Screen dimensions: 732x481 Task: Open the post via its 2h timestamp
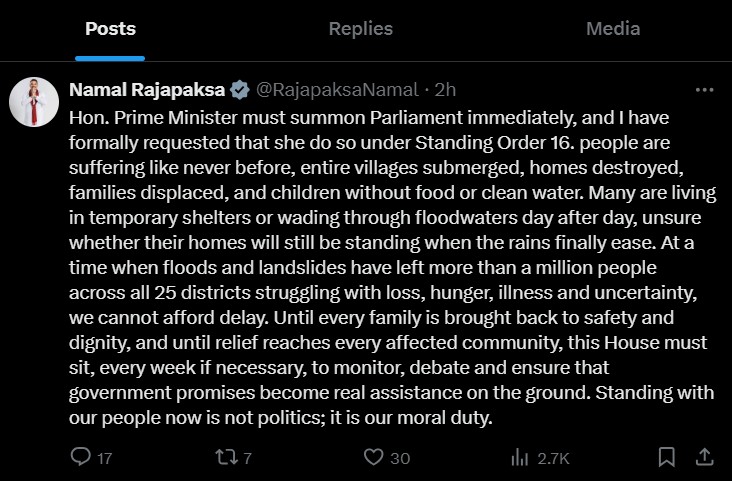coord(447,89)
